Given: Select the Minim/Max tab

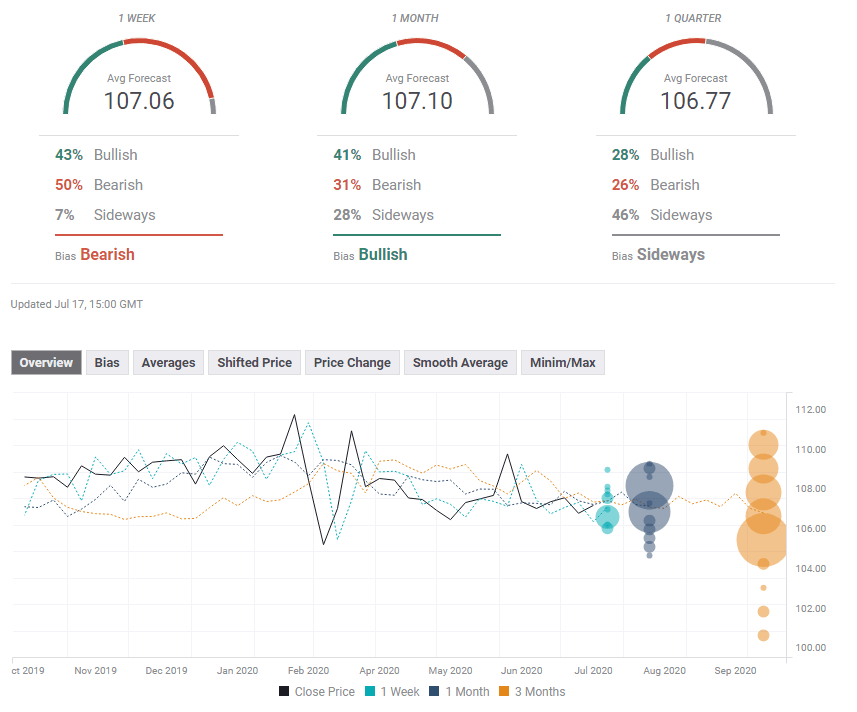Looking at the screenshot, I should [x=563, y=363].
